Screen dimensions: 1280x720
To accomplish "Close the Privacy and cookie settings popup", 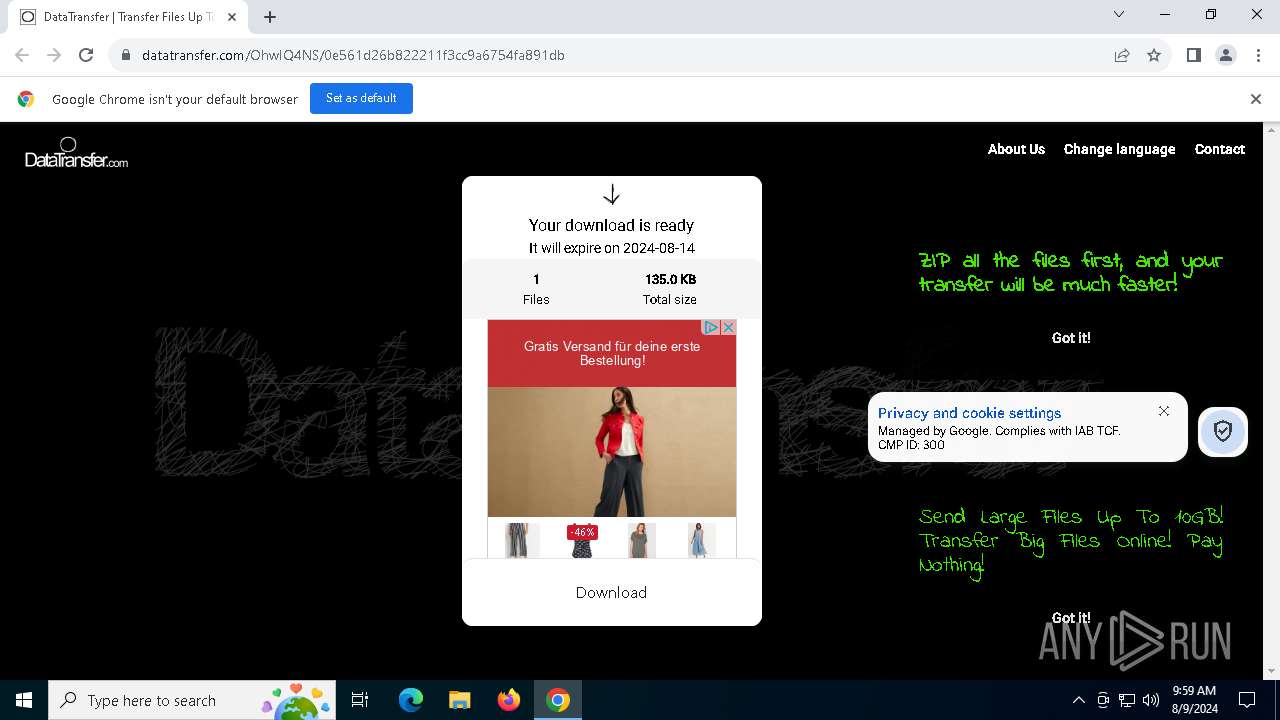I will coord(1163,411).
